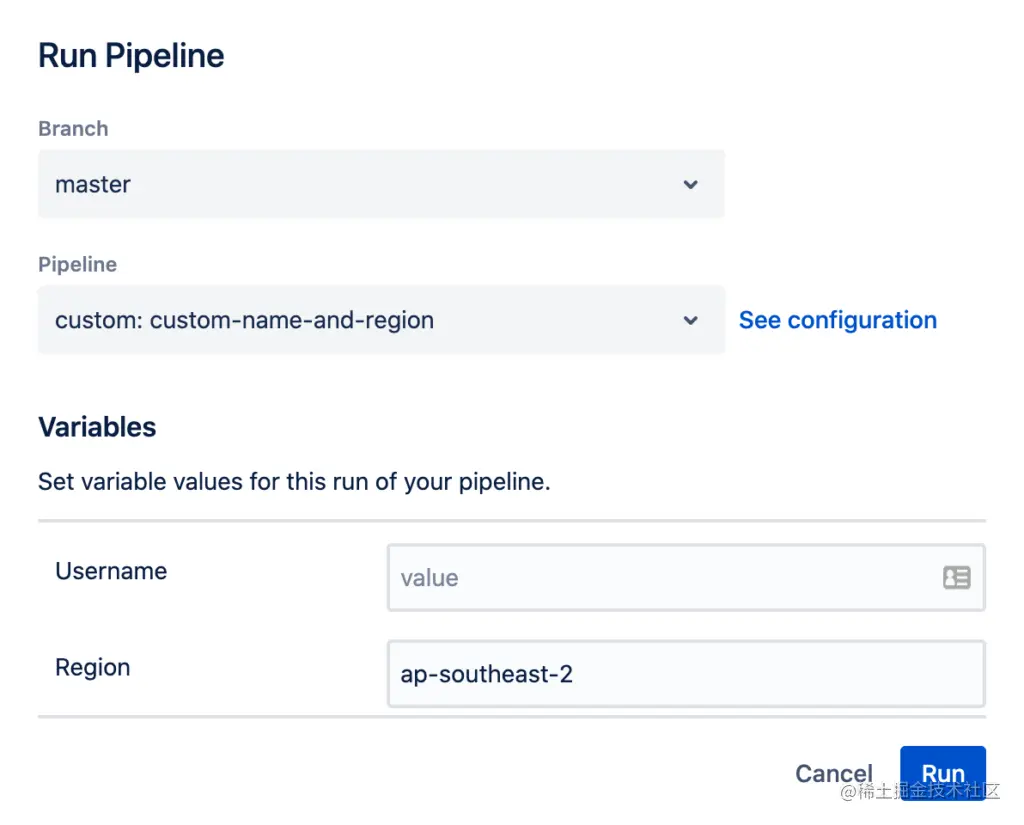Click the 'custom: custom-name-and-region' pipeline text
Screen dimensions: 1024x825
(244, 321)
